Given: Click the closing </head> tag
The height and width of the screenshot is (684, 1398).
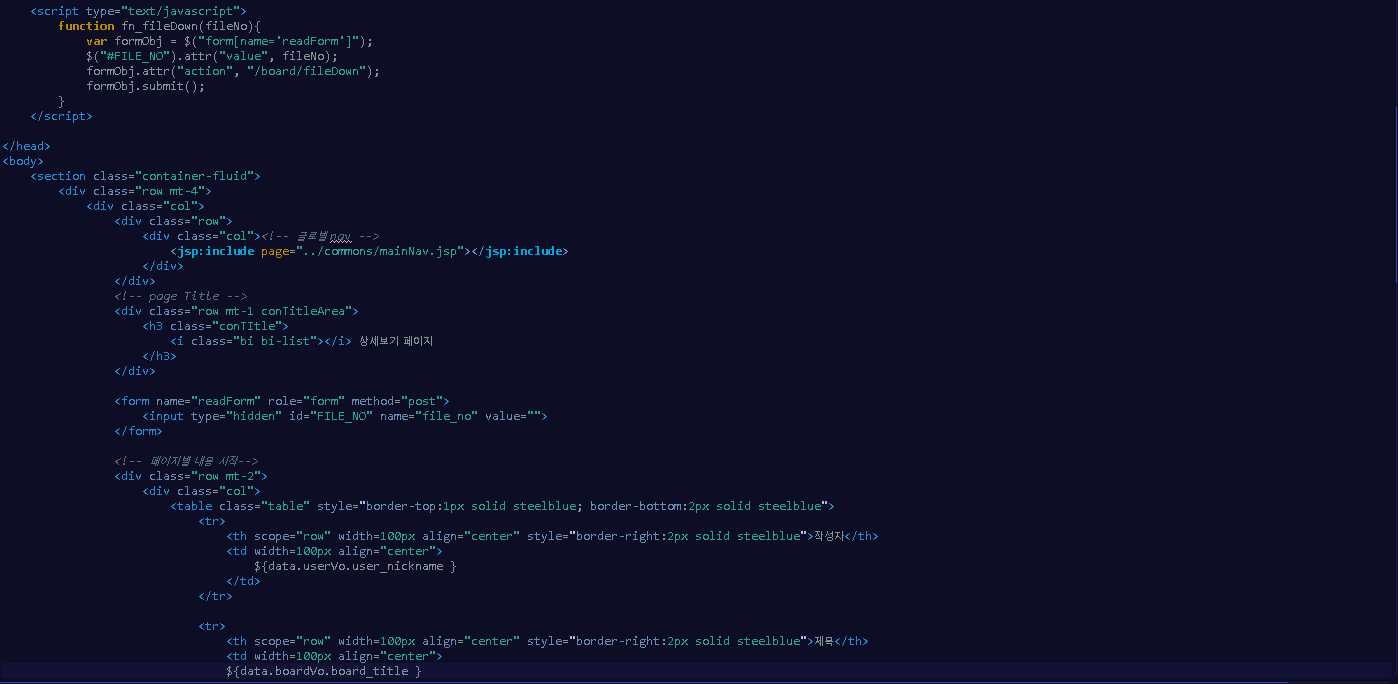Looking at the screenshot, I should 27,146.
